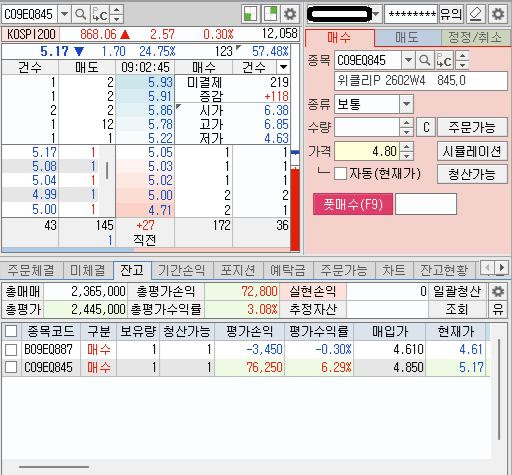Click 청산가능 button
This screenshot has height=475, width=512.
pyautogui.click(x=472, y=174)
